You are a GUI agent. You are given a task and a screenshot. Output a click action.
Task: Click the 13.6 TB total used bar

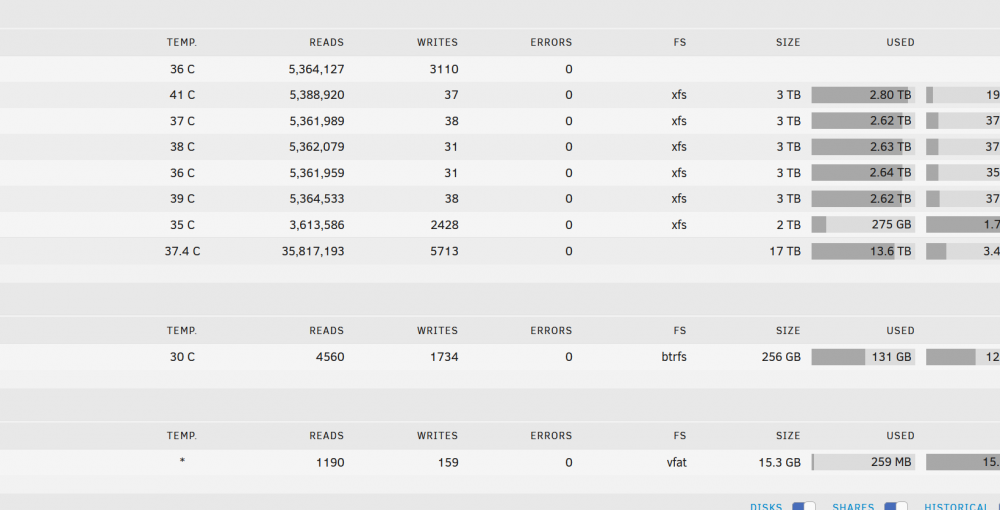pyautogui.click(x=863, y=251)
